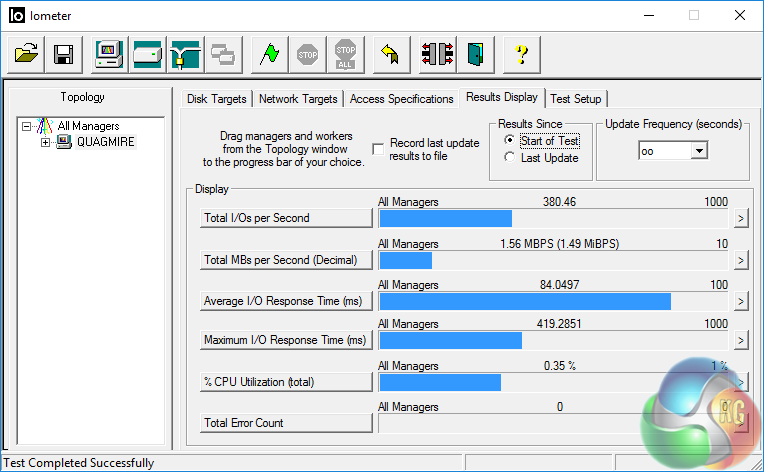
Task: Select All Managers label in Topology
Action: point(88,126)
